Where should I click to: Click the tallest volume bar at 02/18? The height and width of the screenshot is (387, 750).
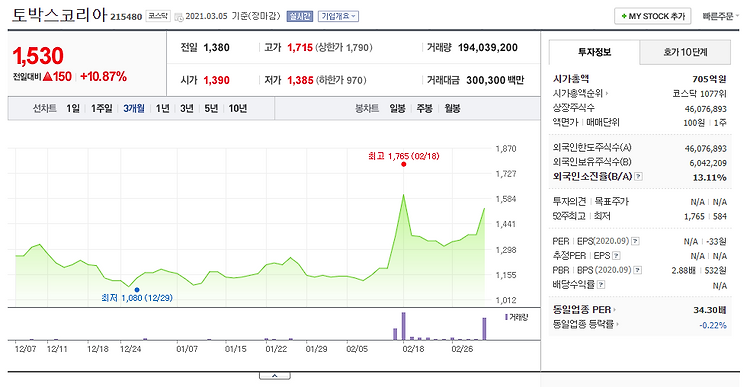pyautogui.click(x=404, y=326)
